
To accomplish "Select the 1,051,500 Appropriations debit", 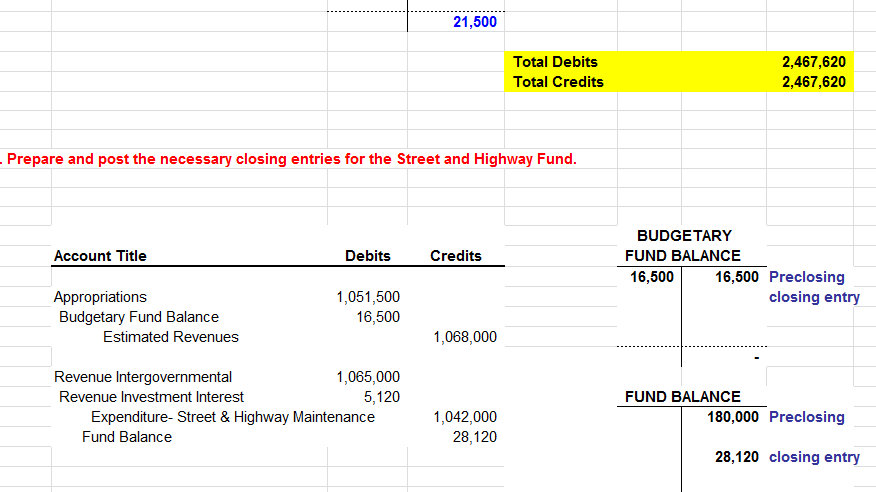I will point(368,297).
